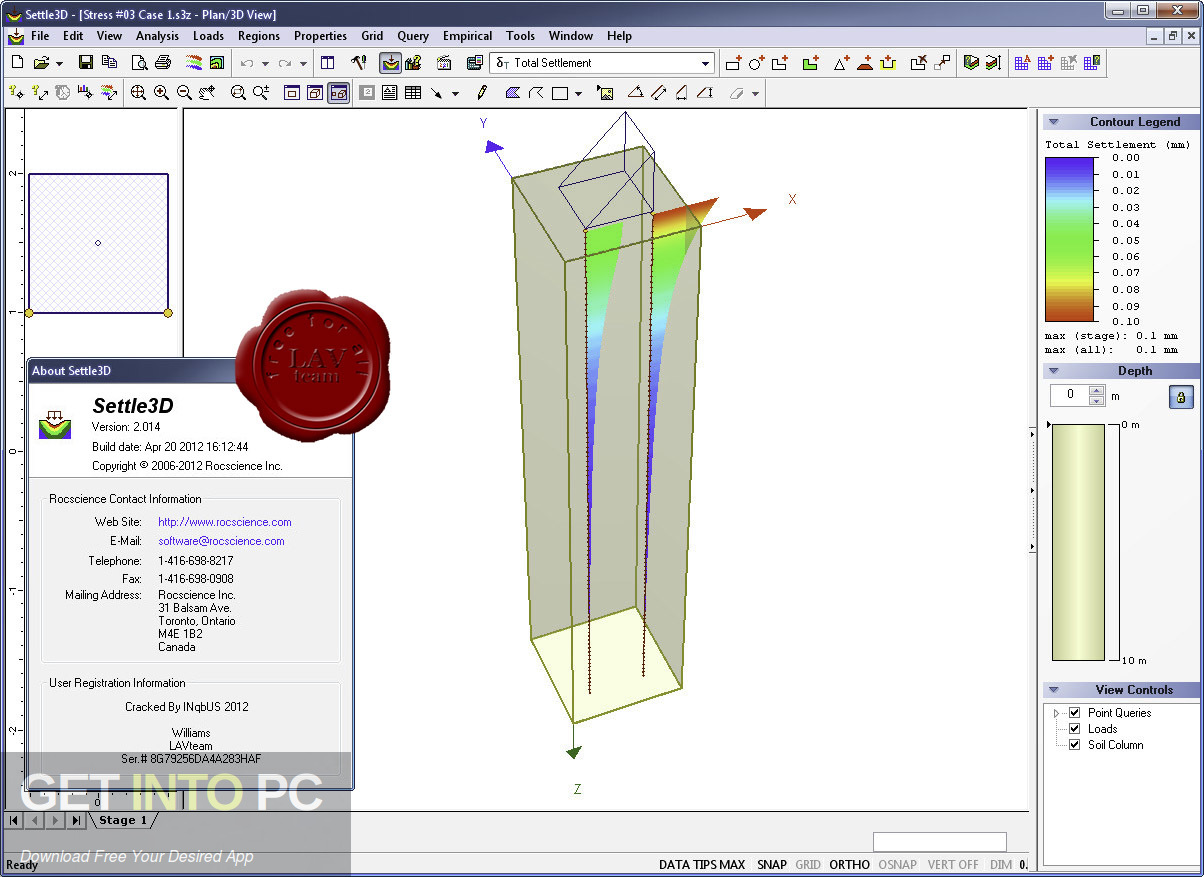Screen dimensions: 1204x877
Task: Open the Total Settlement data type dropdown
Action: click(x=706, y=63)
